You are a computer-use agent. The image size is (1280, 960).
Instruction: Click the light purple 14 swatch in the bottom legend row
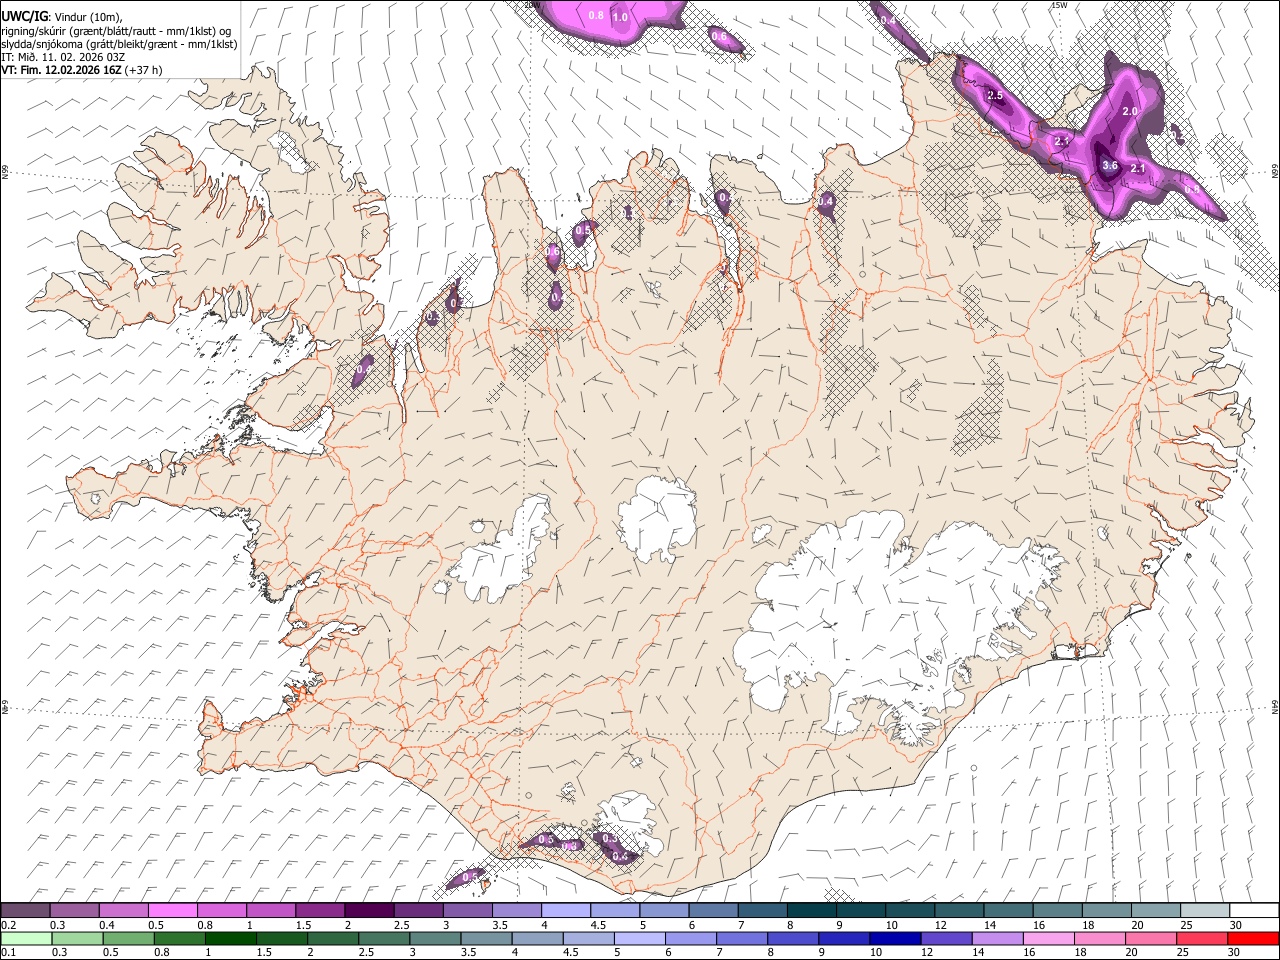[996, 938]
